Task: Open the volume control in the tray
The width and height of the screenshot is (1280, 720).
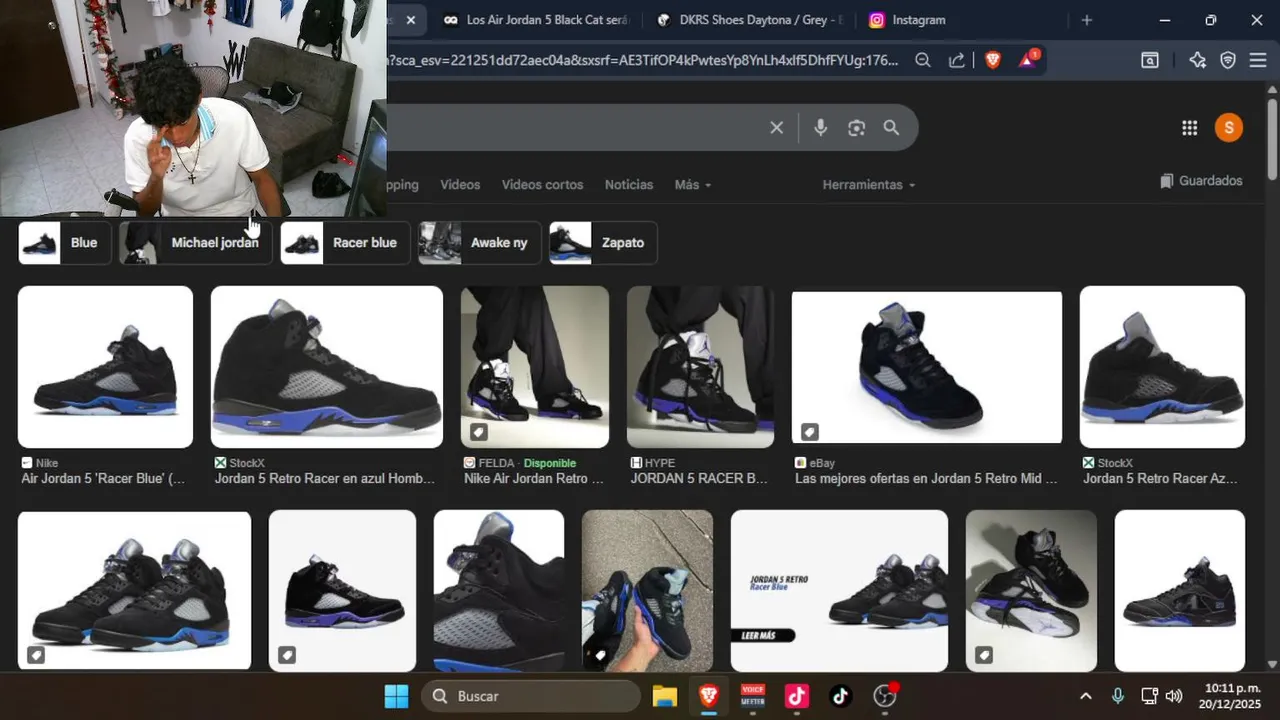Action: 1174,696
